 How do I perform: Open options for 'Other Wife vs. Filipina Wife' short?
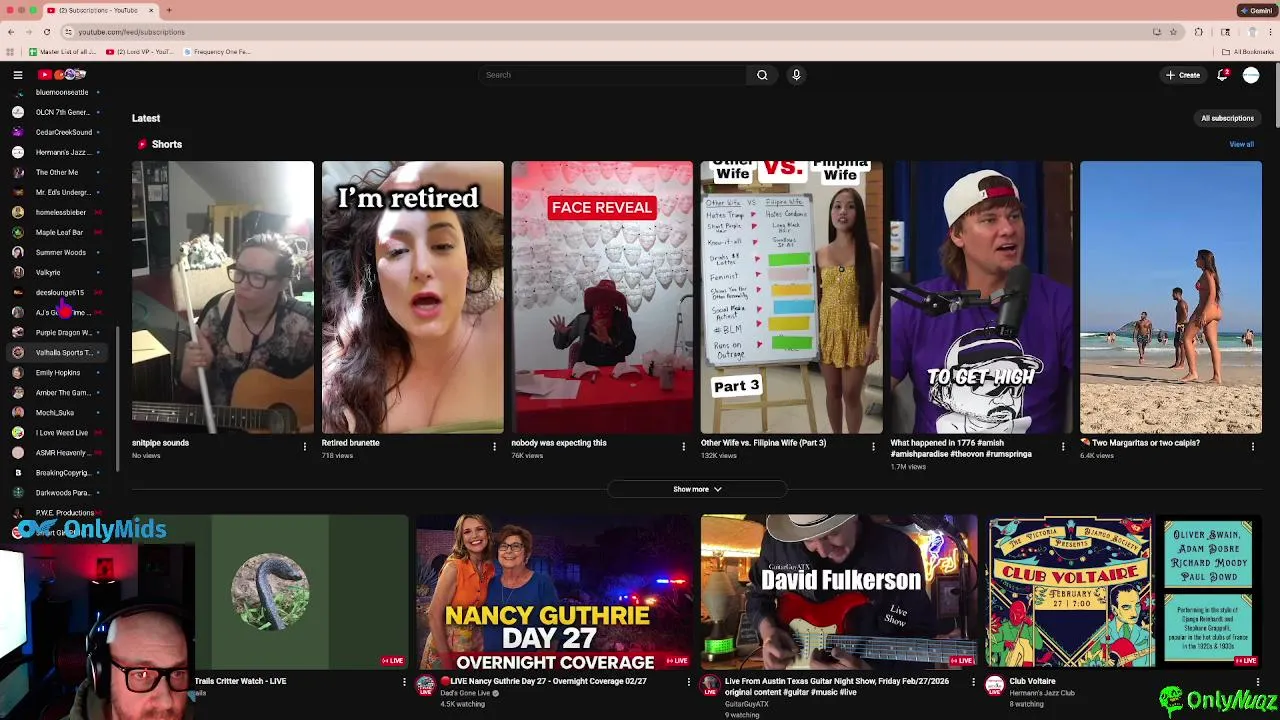[x=873, y=447]
